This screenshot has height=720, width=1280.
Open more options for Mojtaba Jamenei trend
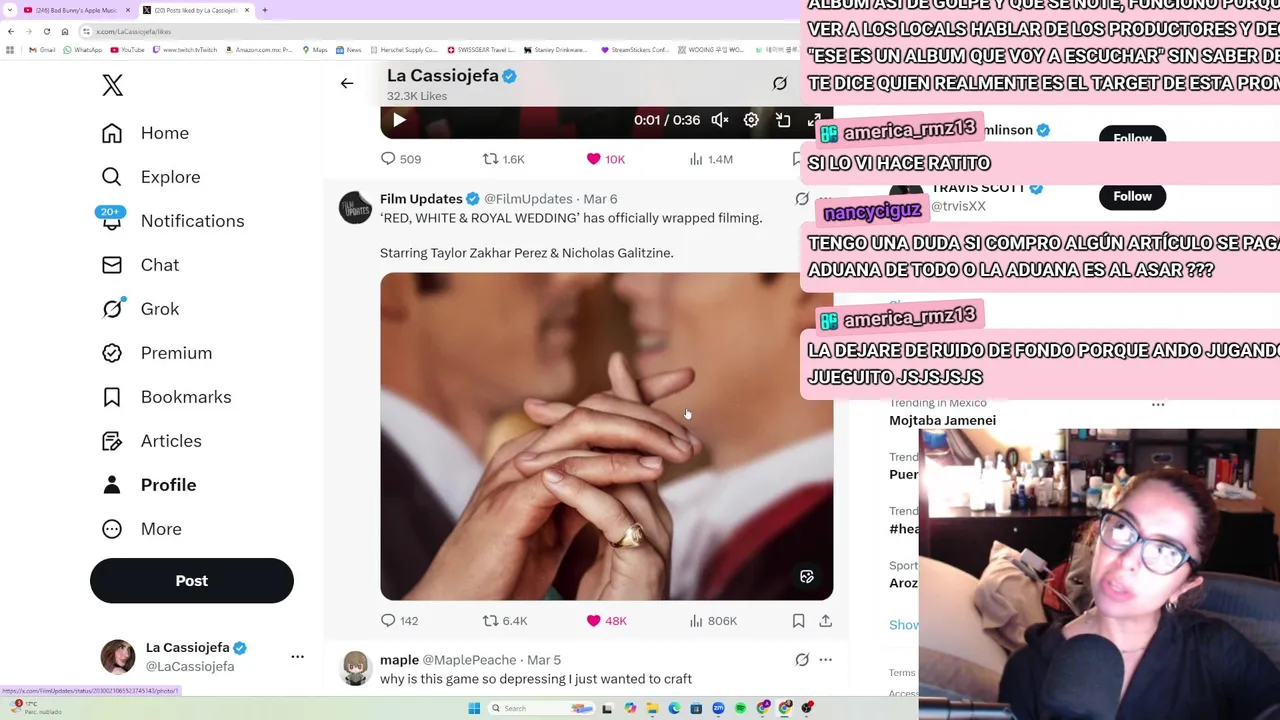(x=1158, y=405)
